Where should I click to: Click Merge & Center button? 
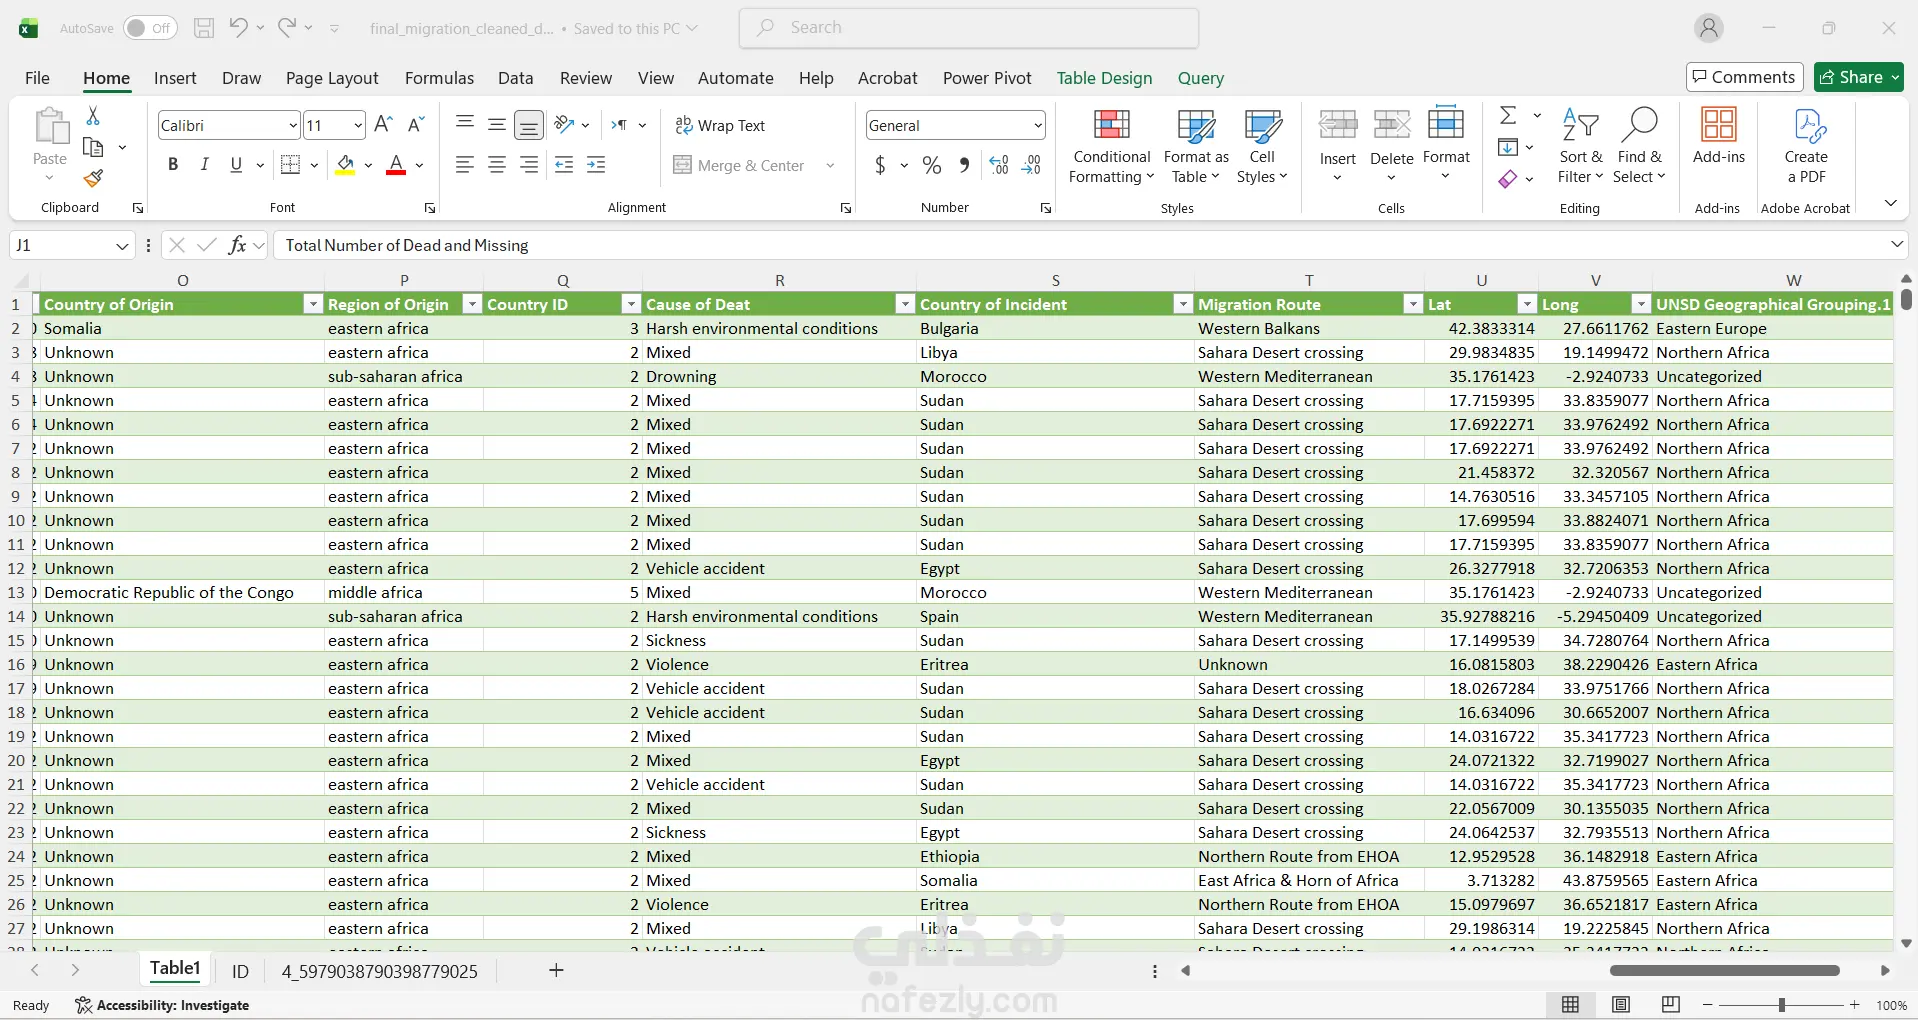click(739, 165)
